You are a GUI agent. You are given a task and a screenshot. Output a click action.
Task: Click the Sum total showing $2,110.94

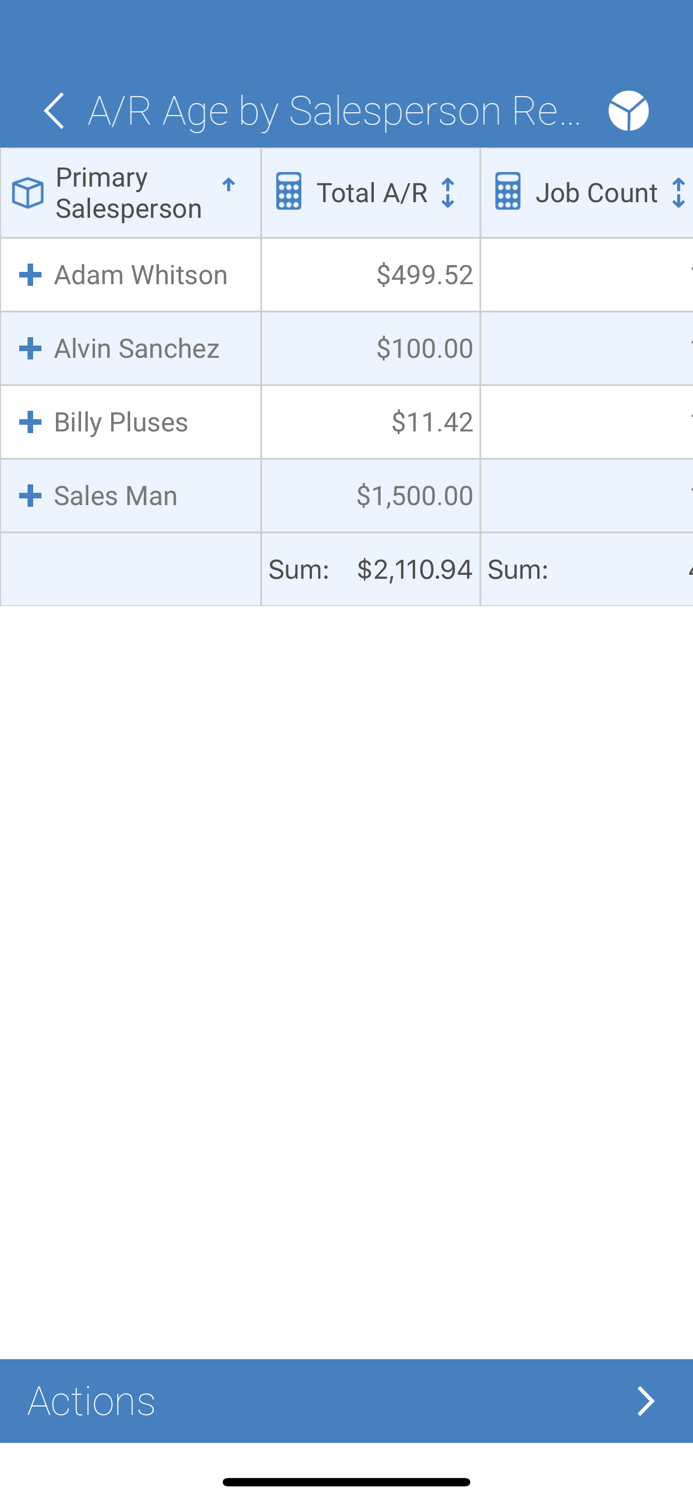pyautogui.click(x=414, y=568)
